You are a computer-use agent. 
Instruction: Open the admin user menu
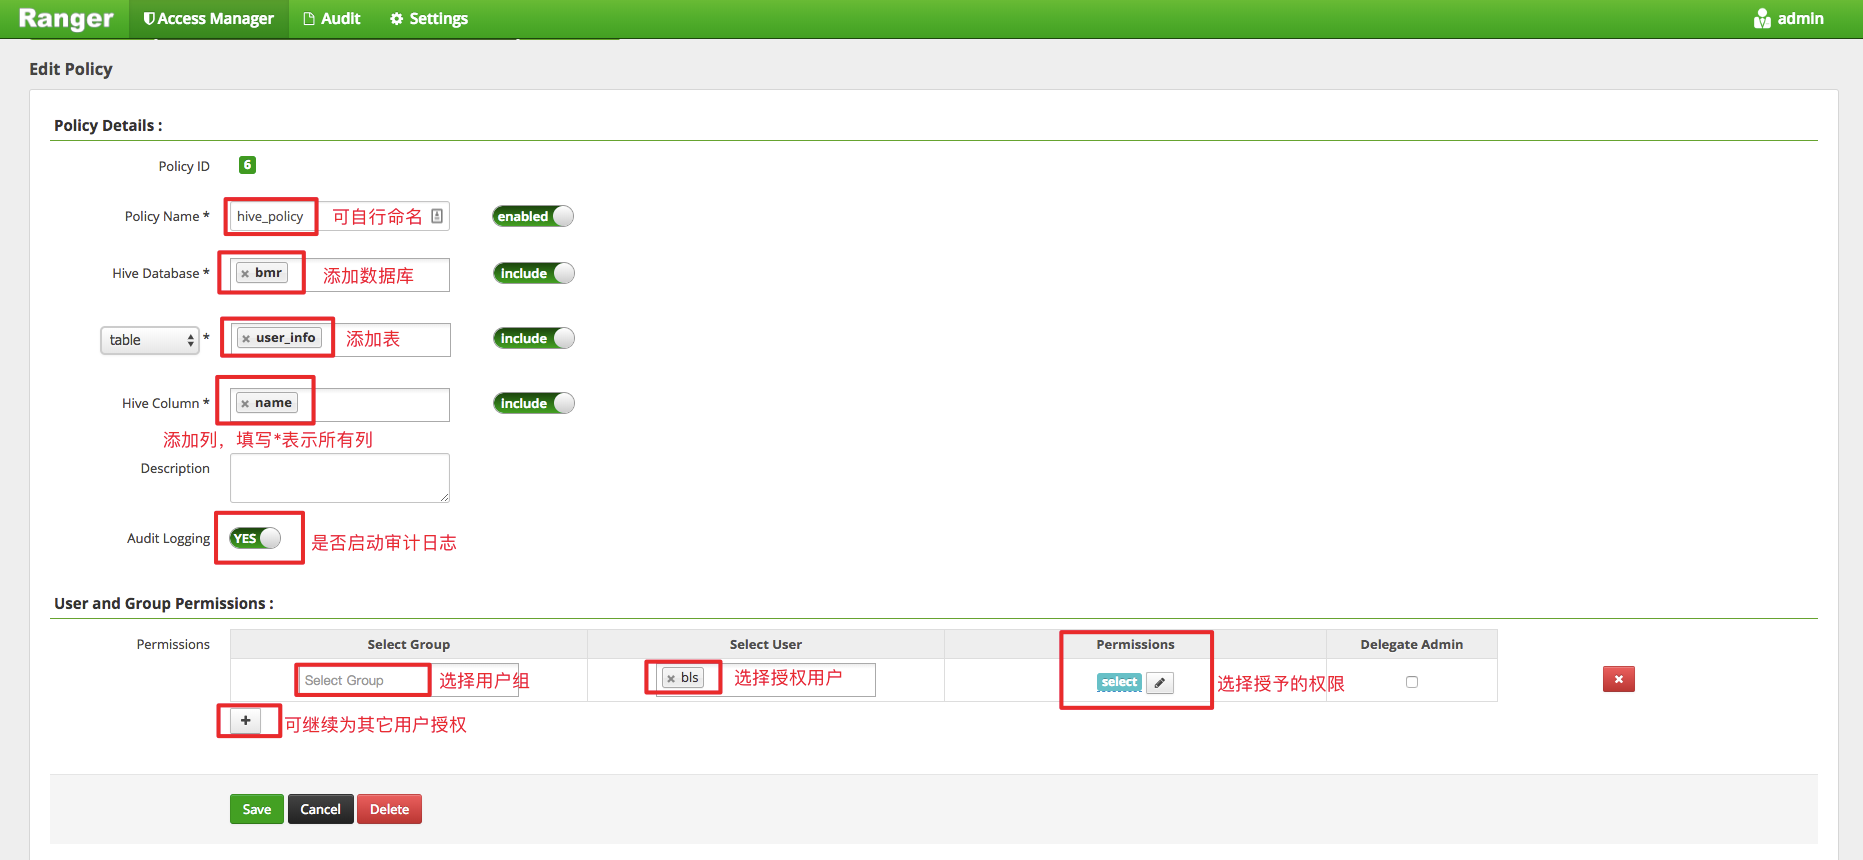pos(1789,19)
